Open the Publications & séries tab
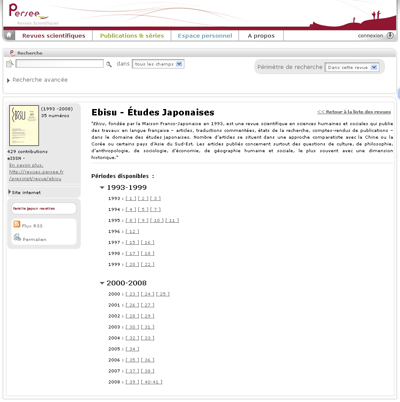400x402 pixels. coord(132,36)
